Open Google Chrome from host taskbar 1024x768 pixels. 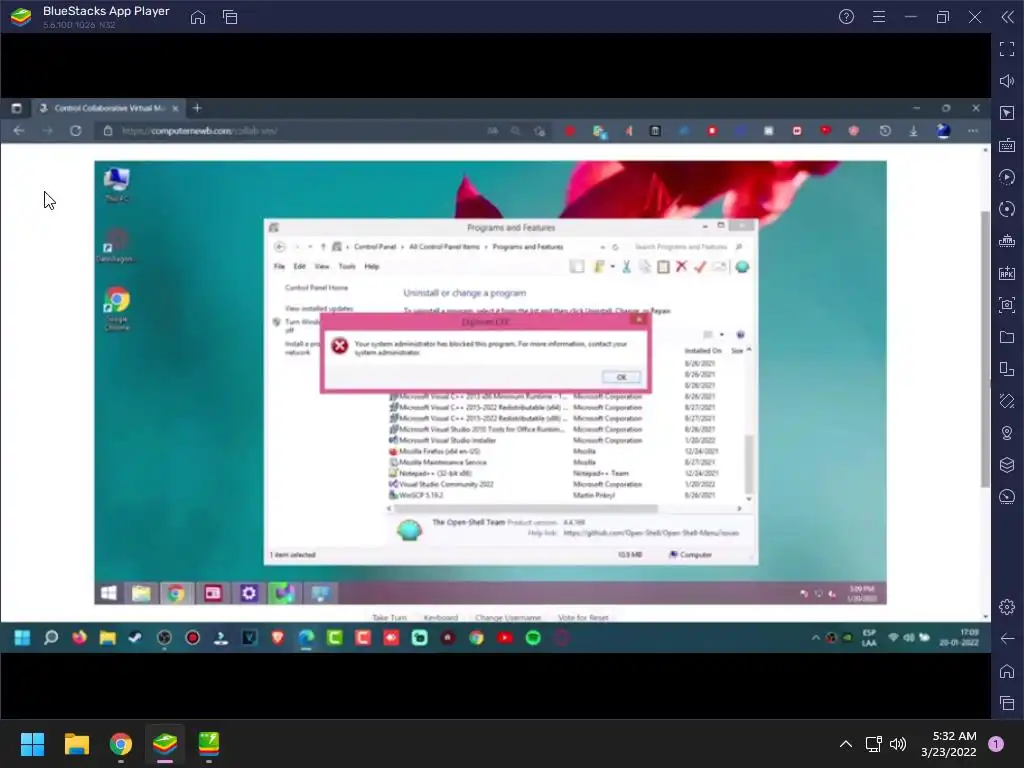click(121, 744)
